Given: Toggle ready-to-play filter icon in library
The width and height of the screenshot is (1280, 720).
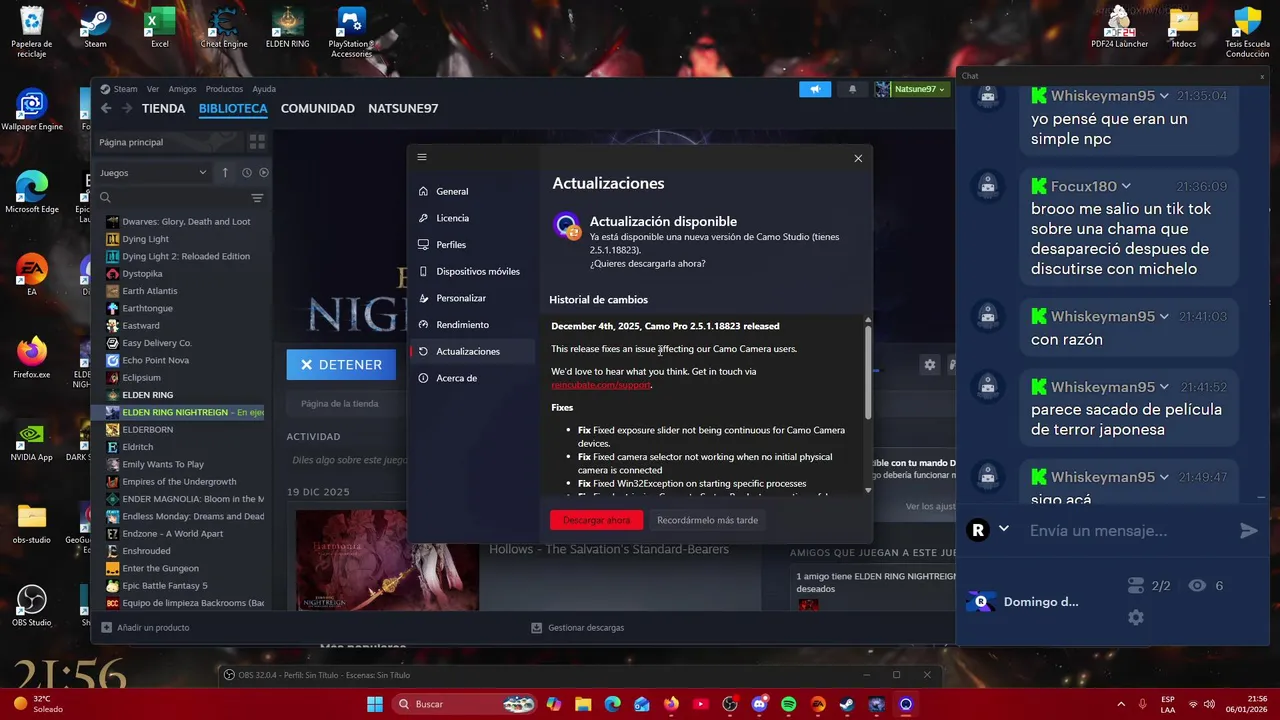Looking at the screenshot, I should tap(264, 172).
